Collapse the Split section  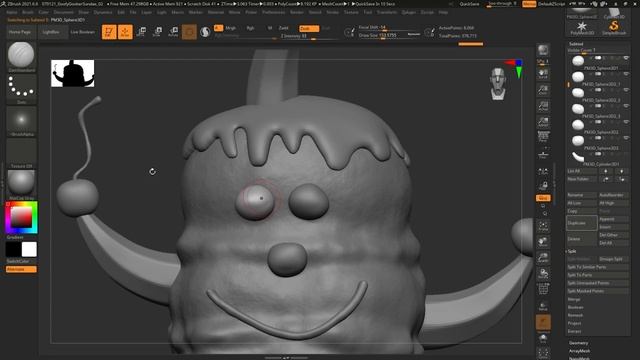tap(571, 251)
